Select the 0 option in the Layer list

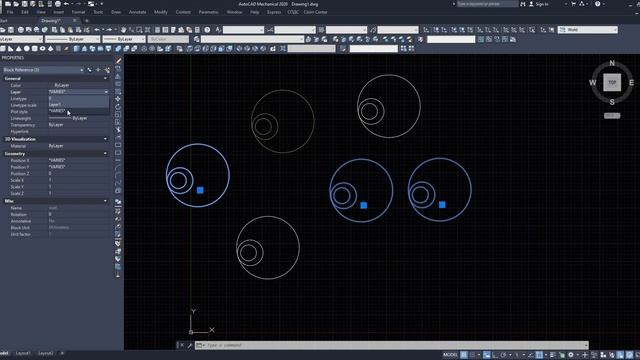pyautogui.click(x=78, y=98)
